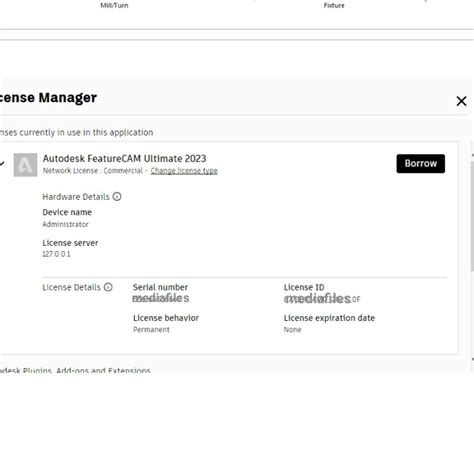474x474 pixels.
Task: Show Hardware Details info icon
Action: point(117,197)
